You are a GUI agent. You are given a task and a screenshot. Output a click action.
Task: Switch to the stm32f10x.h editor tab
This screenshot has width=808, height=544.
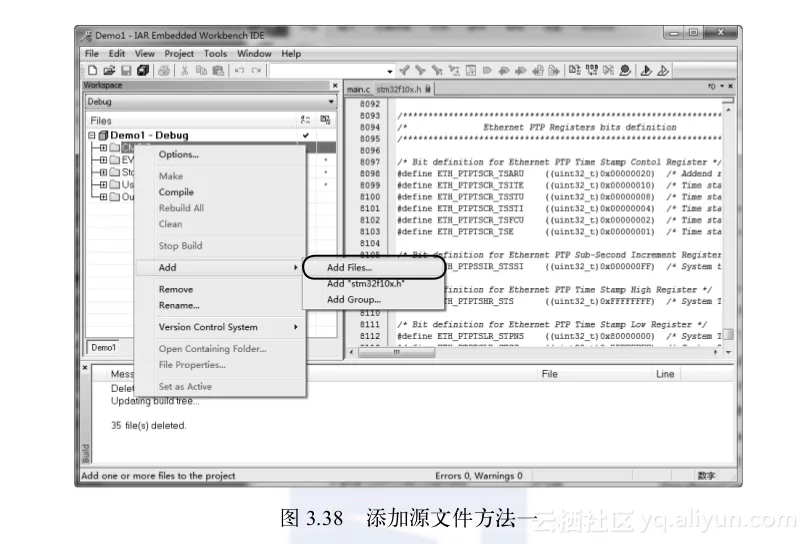403,90
